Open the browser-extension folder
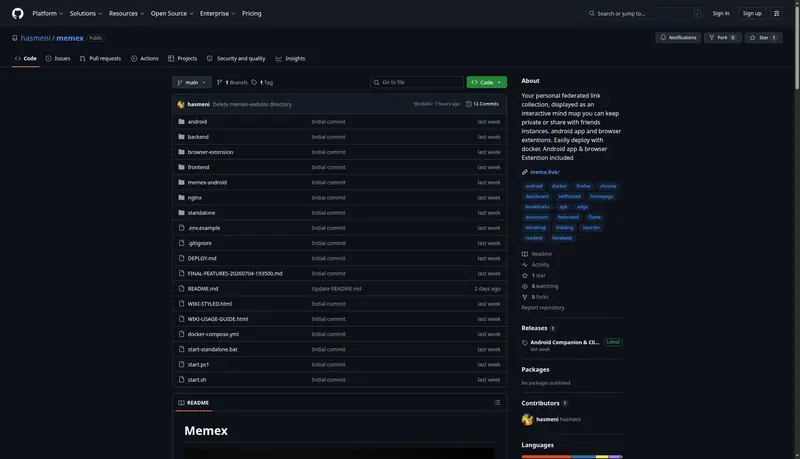 pyautogui.click(x=210, y=152)
